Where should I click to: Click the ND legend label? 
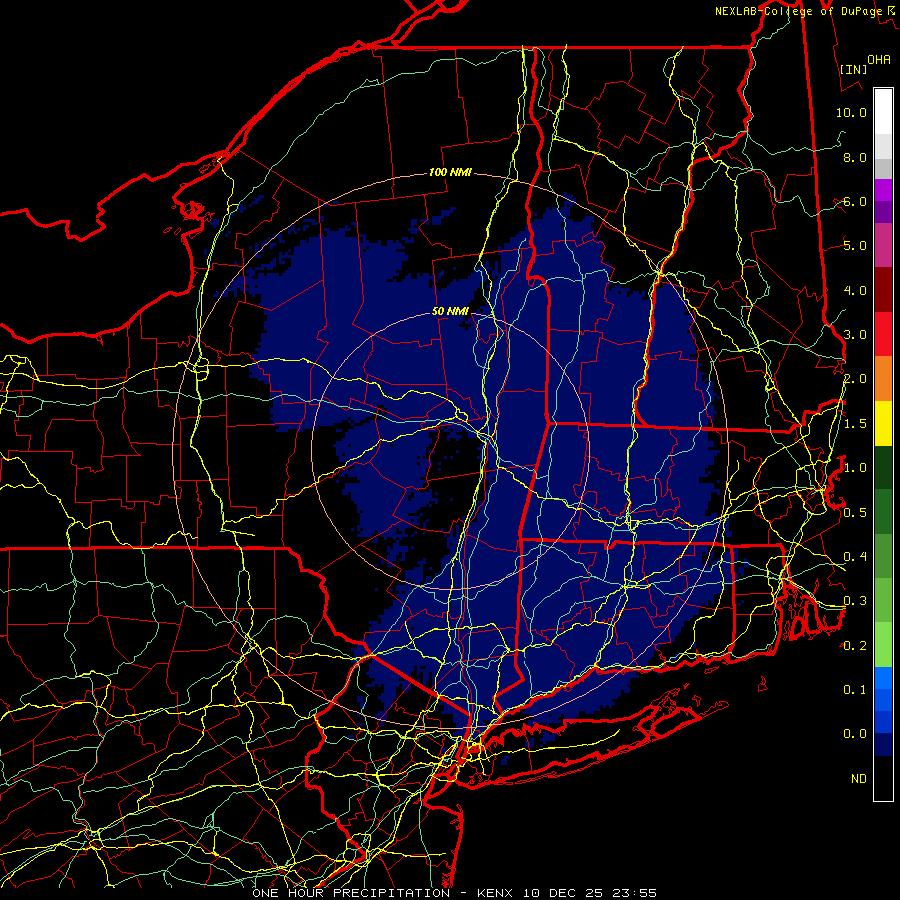(859, 779)
